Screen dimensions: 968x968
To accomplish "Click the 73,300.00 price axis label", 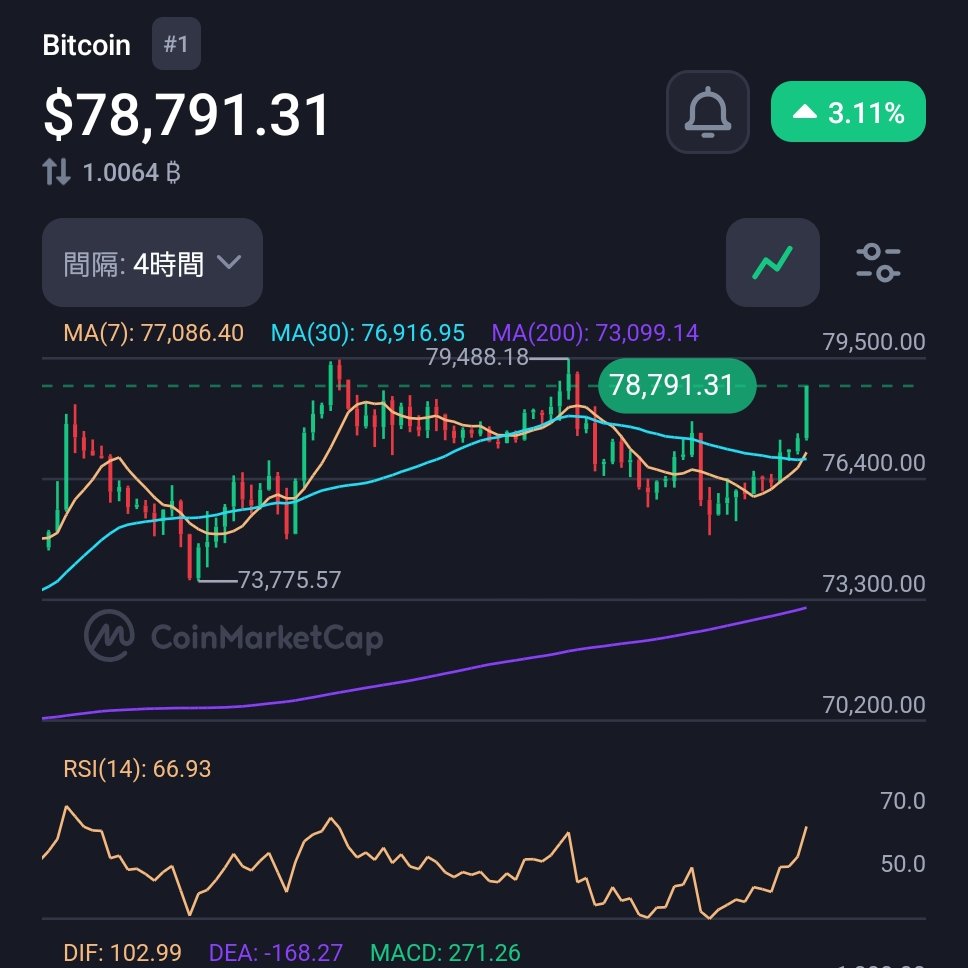I will tap(874, 584).
